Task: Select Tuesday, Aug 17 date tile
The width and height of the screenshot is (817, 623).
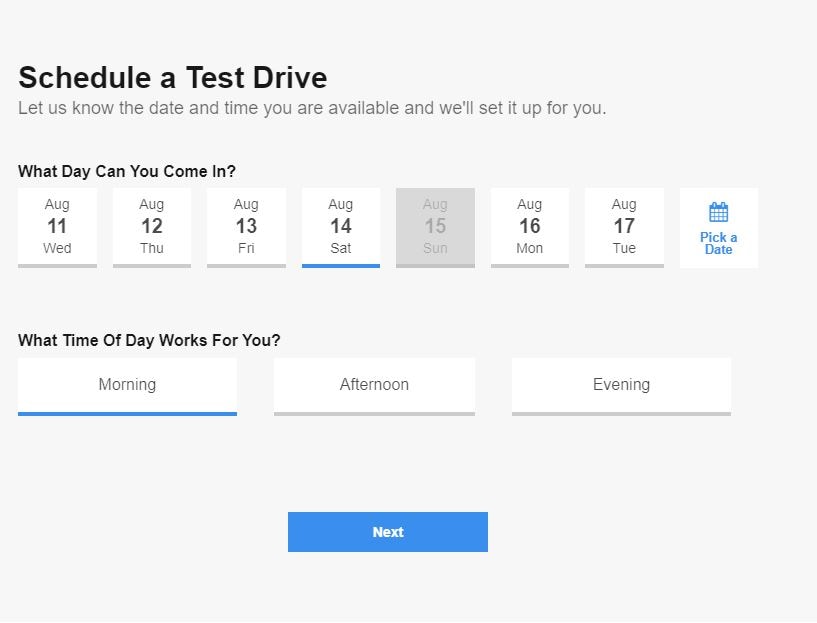Action: pos(624,227)
